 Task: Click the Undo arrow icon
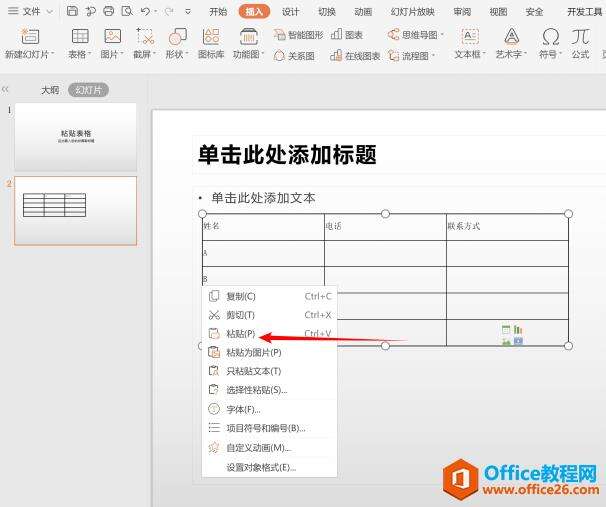pyautogui.click(x=145, y=12)
